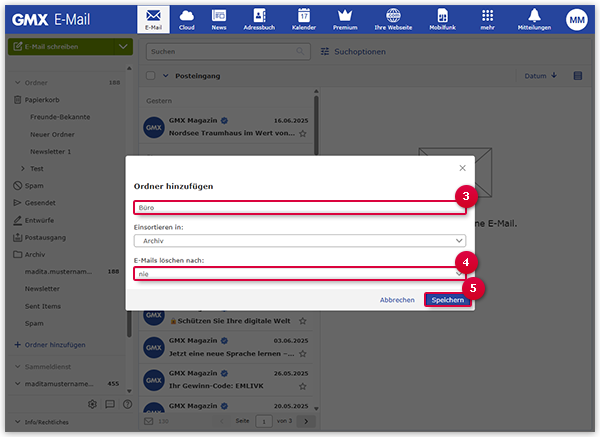This screenshot has height=437, width=600.
Task: Open the Mobilfunk section
Action: pyautogui.click(x=442, y=20)
